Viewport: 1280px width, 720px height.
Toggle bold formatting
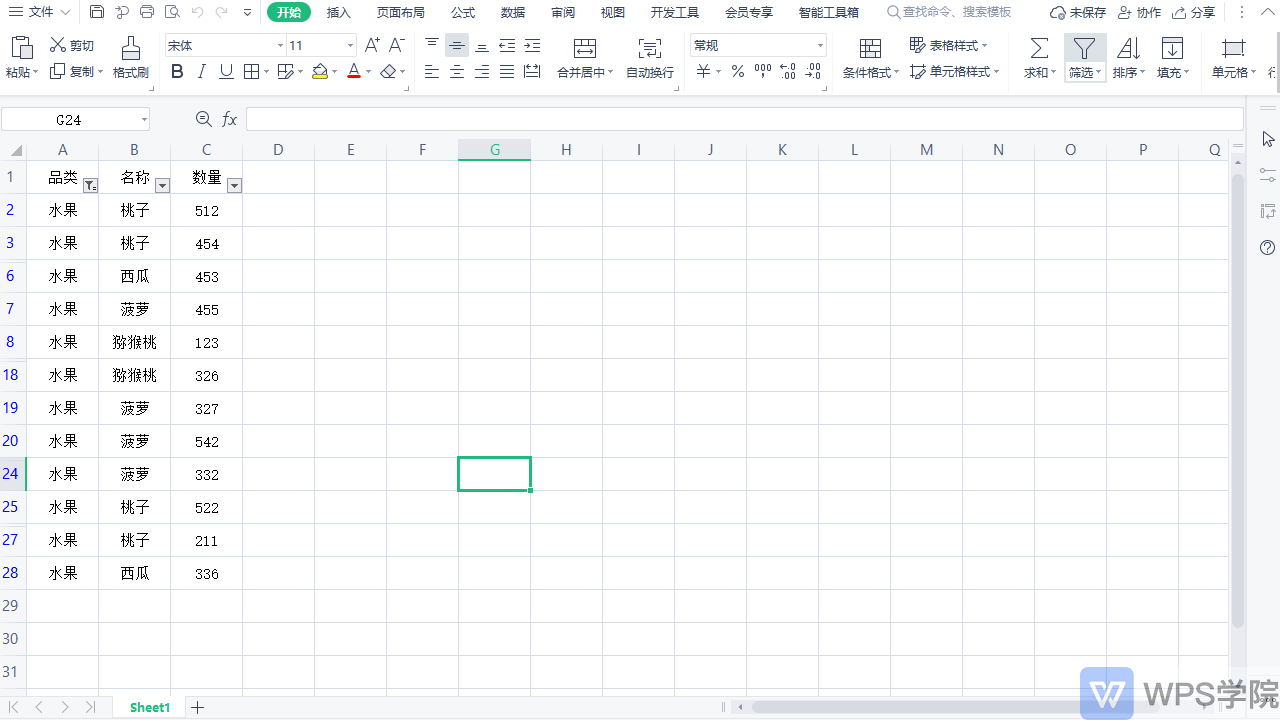coord(177,71)
